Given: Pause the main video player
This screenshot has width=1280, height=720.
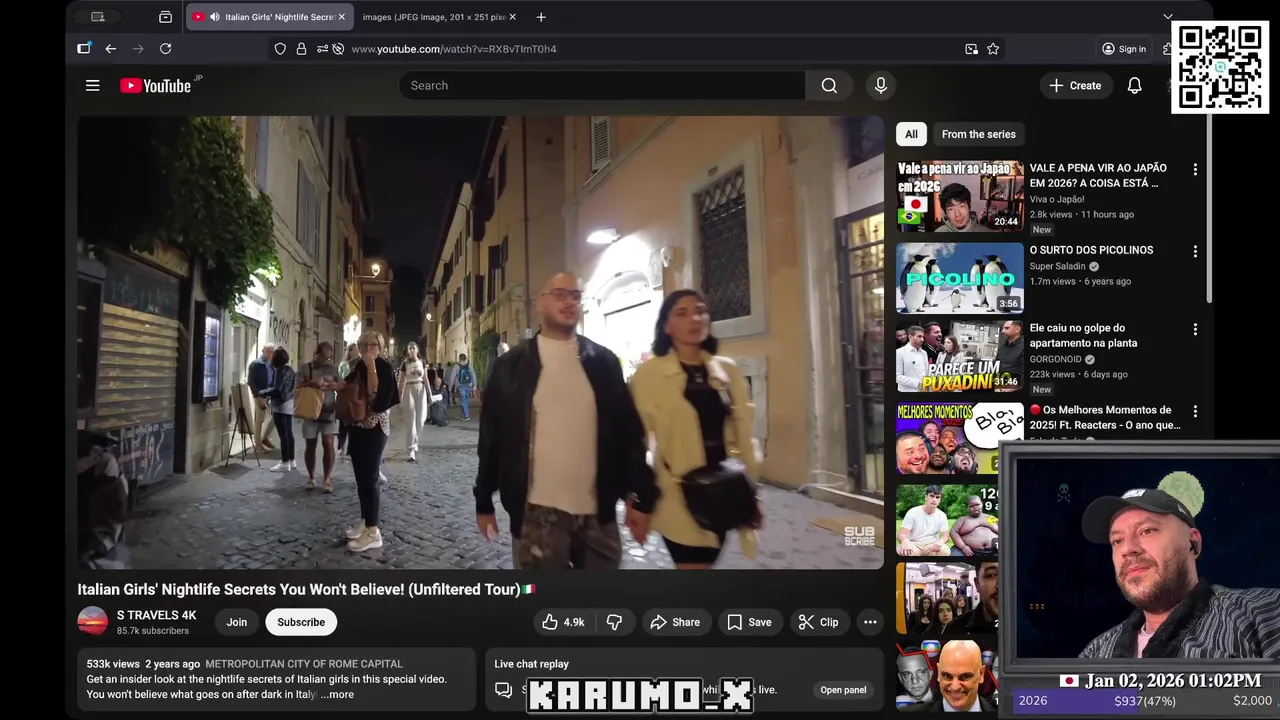Looking at the screenshot, I should (481, 342).
